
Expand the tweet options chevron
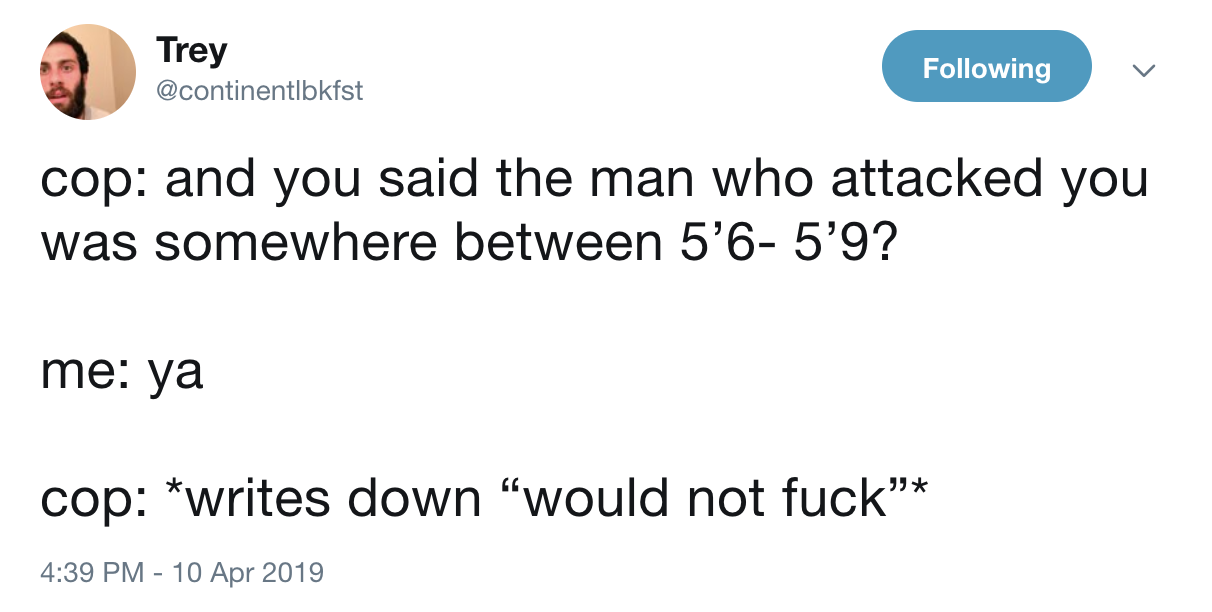point(1143,70)
